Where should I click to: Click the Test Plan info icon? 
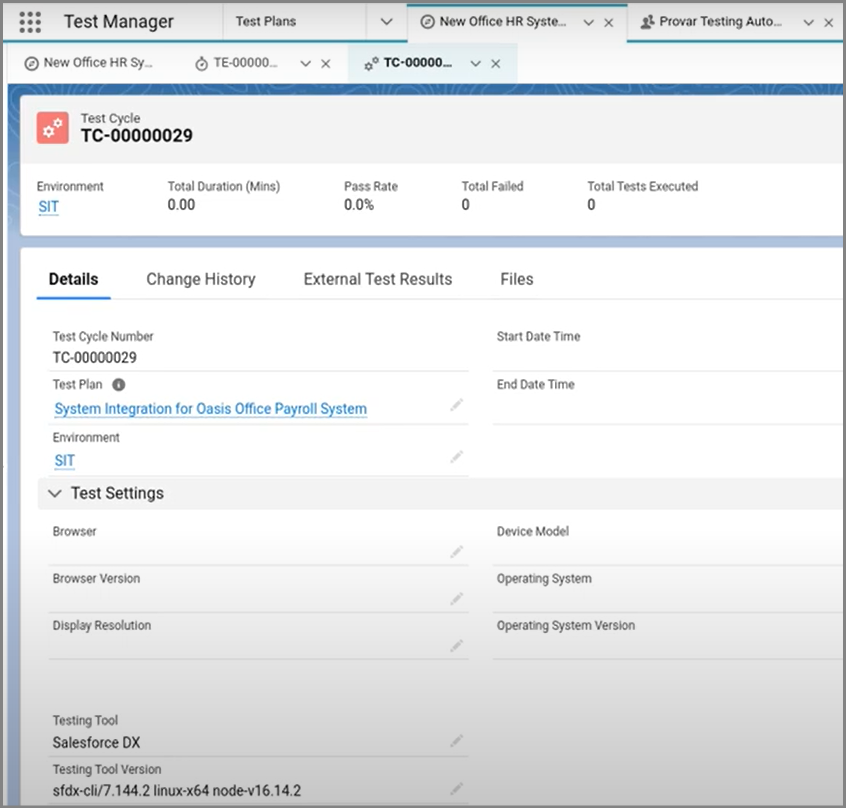pos(119,385)
